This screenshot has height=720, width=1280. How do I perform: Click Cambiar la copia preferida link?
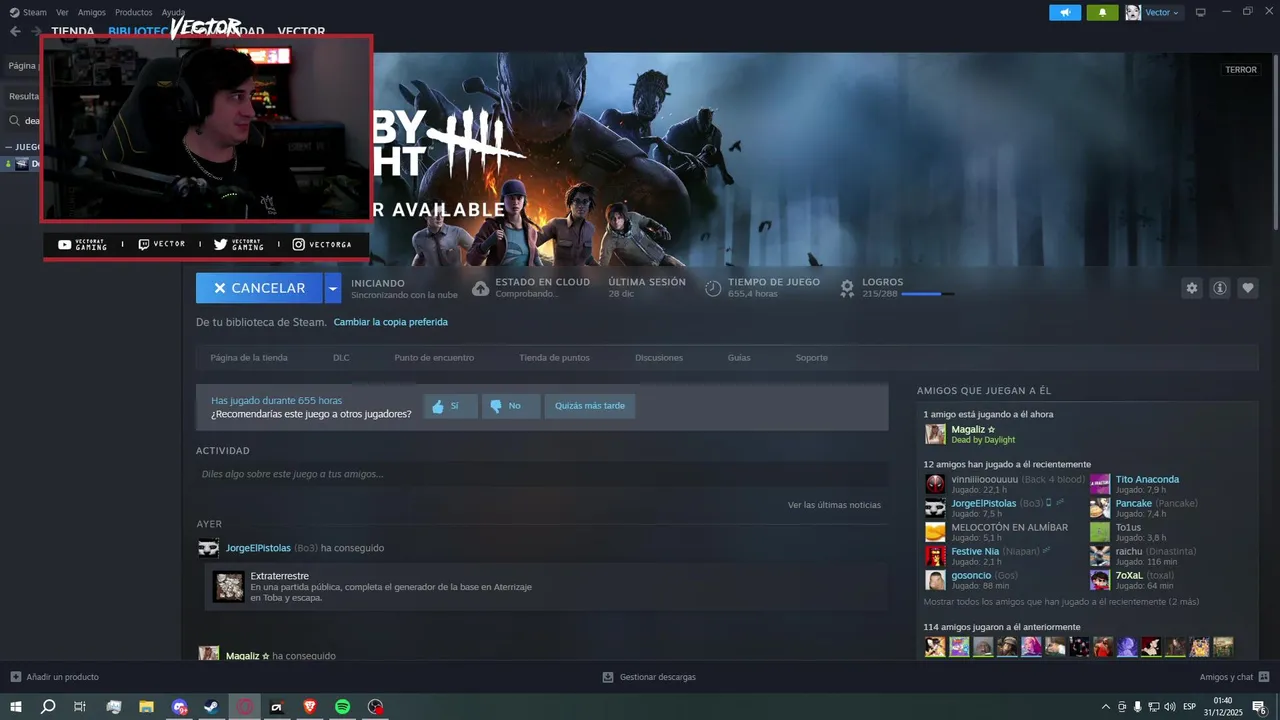[390, 322]
